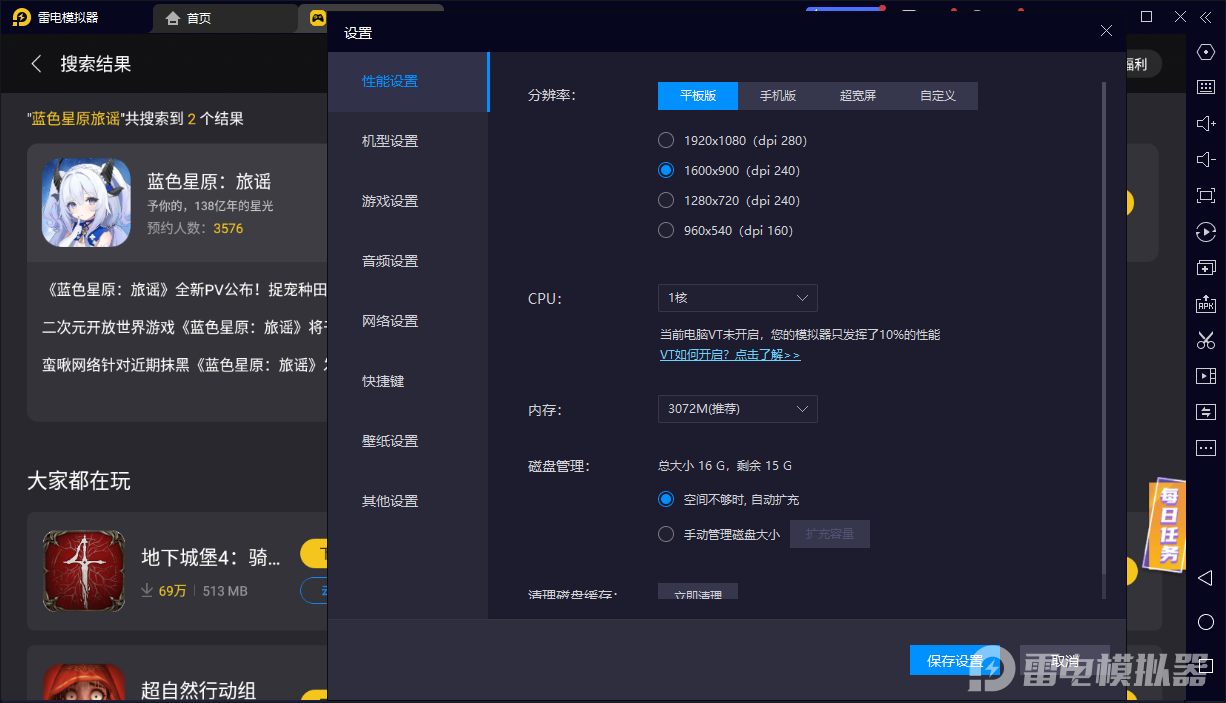Click the 超自然行动组 game title
The height and width of the screenshot is (703, 1226).
point(199,690)
